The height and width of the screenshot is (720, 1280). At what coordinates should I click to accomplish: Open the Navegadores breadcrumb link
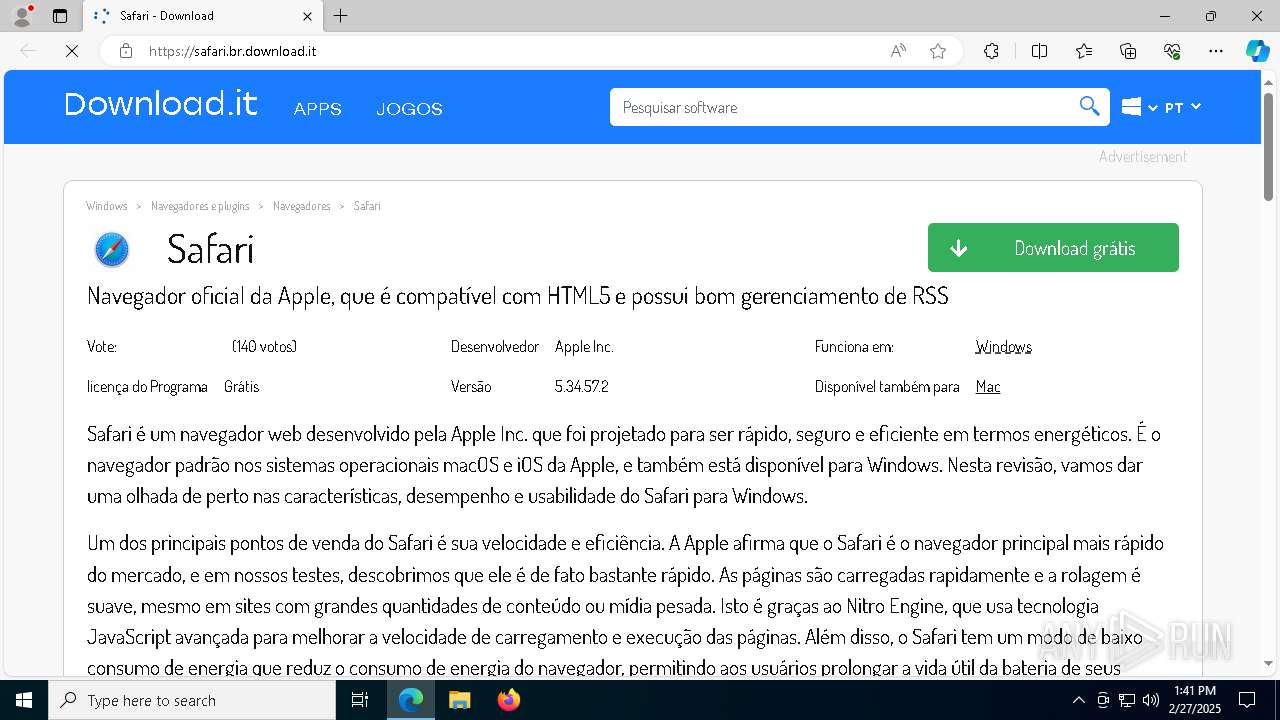click(x=302, y=206)
